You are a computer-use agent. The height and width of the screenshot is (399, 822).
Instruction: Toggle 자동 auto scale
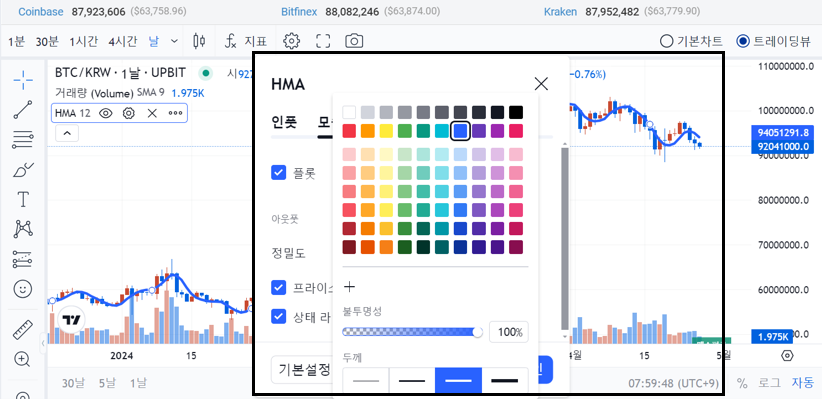pos(803,383)
